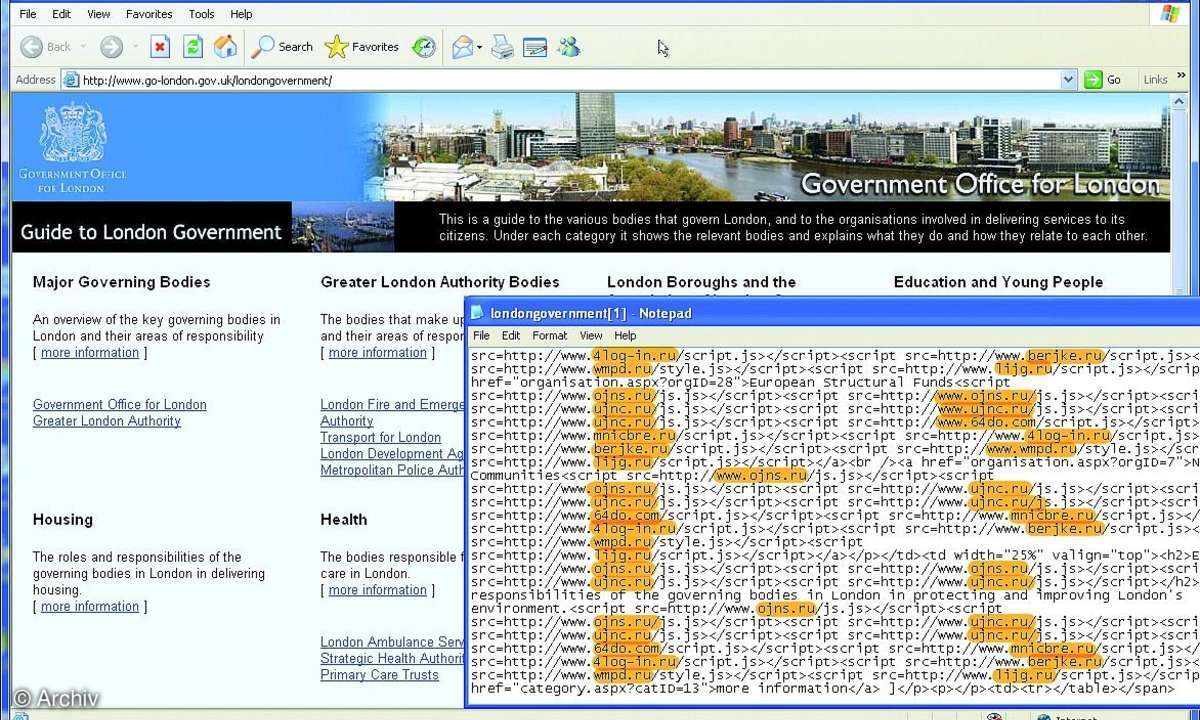Viewport: 1200px width, 720px height.
Task: Click the address bar URL field
Action: click(x=568, y=80)
